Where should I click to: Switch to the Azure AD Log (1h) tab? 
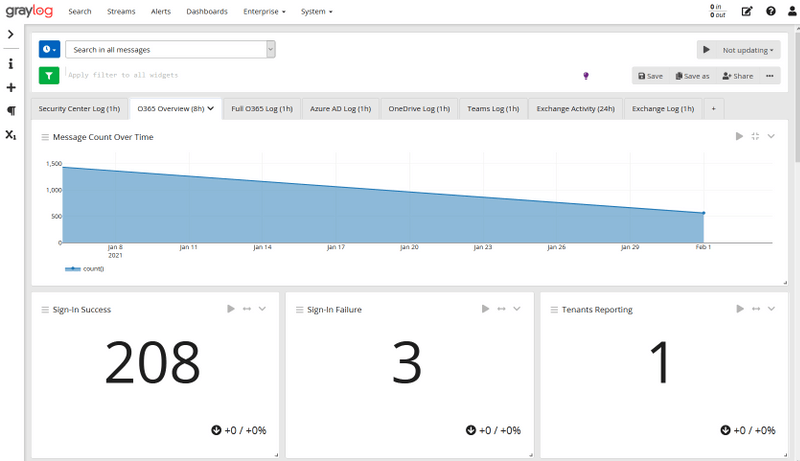(x=340, y=109)
